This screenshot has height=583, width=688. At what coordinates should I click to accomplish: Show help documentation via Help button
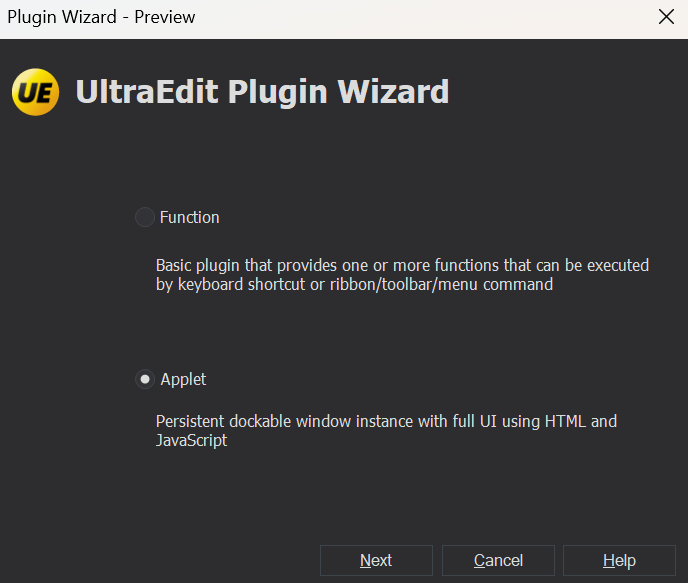619,560
